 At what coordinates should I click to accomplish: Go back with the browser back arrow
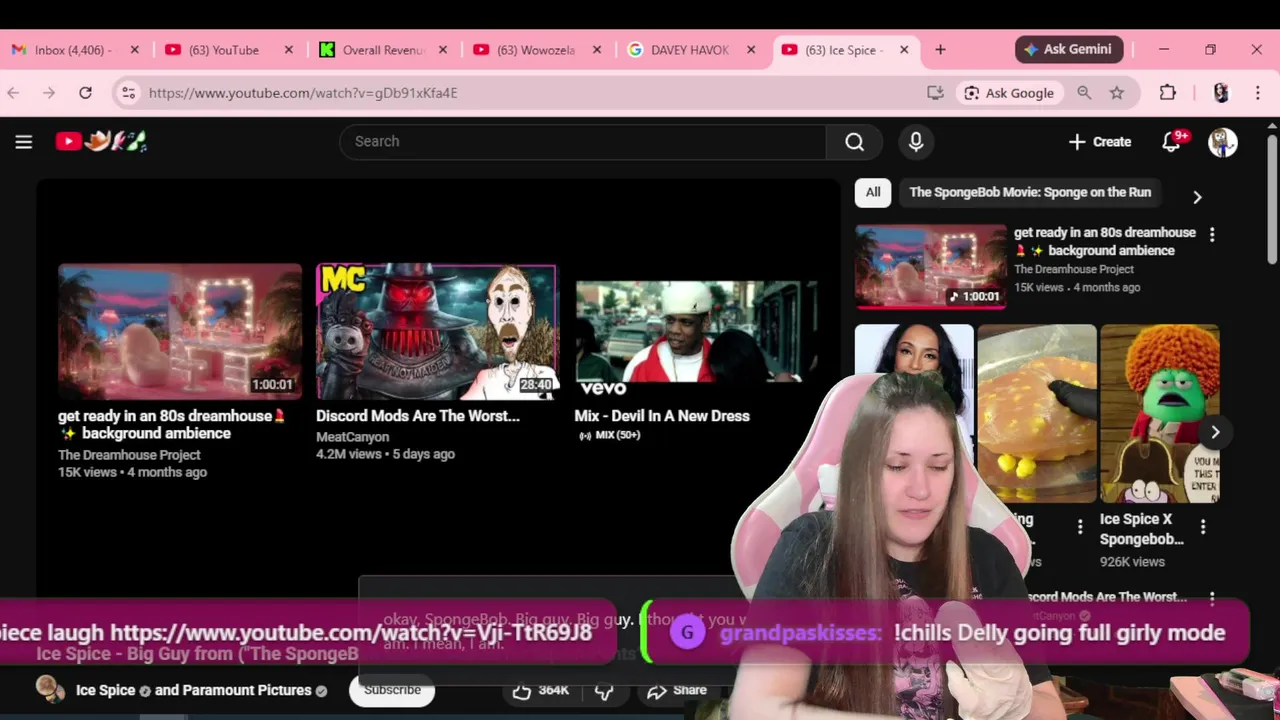pyautogui.click(x=14, y=93)
